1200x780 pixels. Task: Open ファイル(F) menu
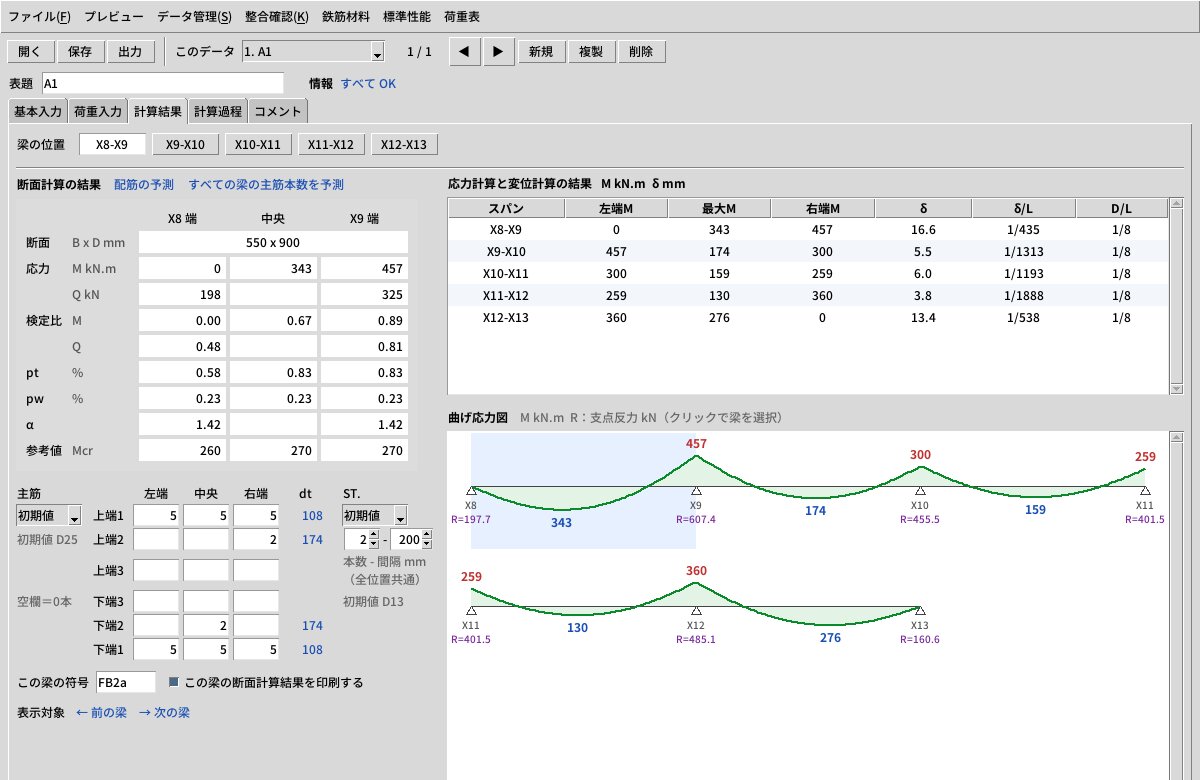point(39,17)
